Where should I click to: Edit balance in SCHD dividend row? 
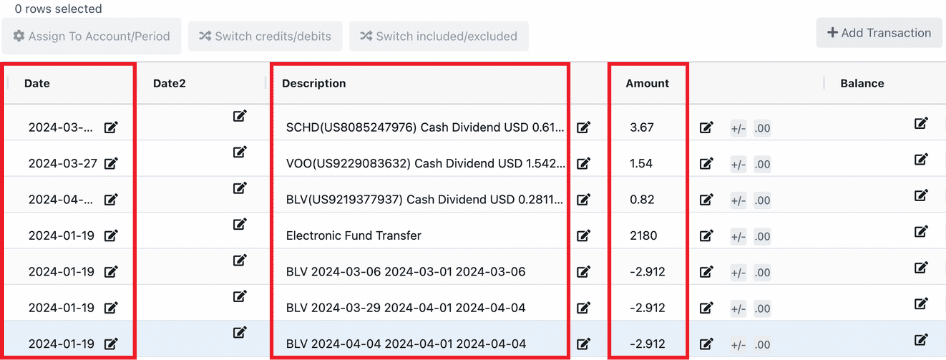(921, 123)
